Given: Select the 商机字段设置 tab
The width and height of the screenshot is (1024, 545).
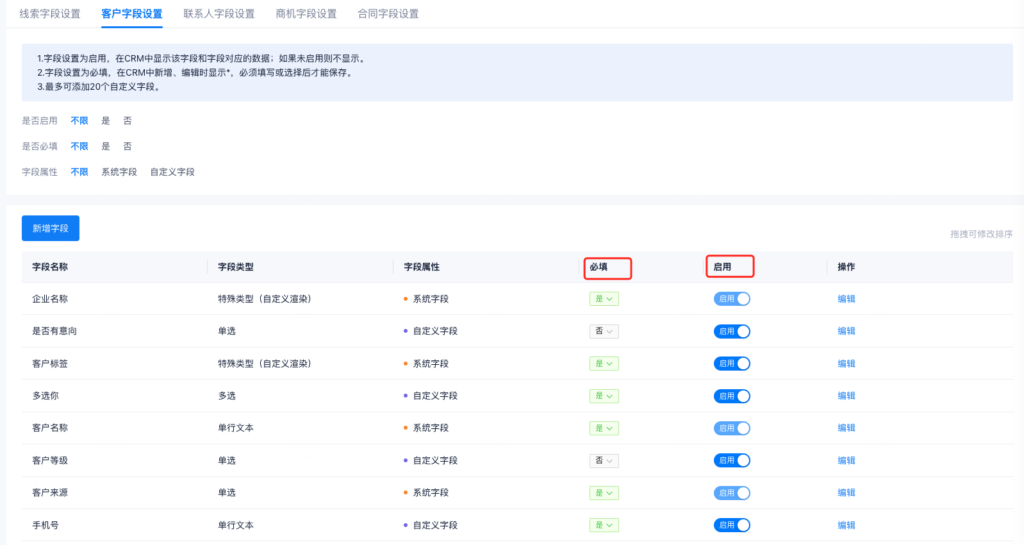Looking at the screenshot, I should (306, 14).
